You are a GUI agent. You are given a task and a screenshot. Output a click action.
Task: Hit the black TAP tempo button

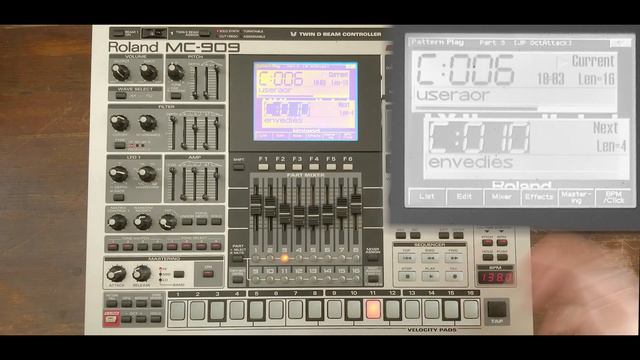(x=497, y=309)
